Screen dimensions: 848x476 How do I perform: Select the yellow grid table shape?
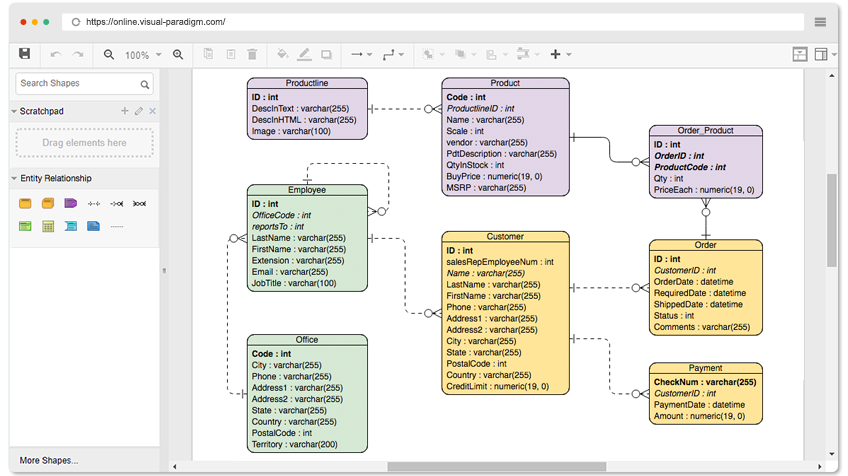pyautogui.click(x=48, y=226)
